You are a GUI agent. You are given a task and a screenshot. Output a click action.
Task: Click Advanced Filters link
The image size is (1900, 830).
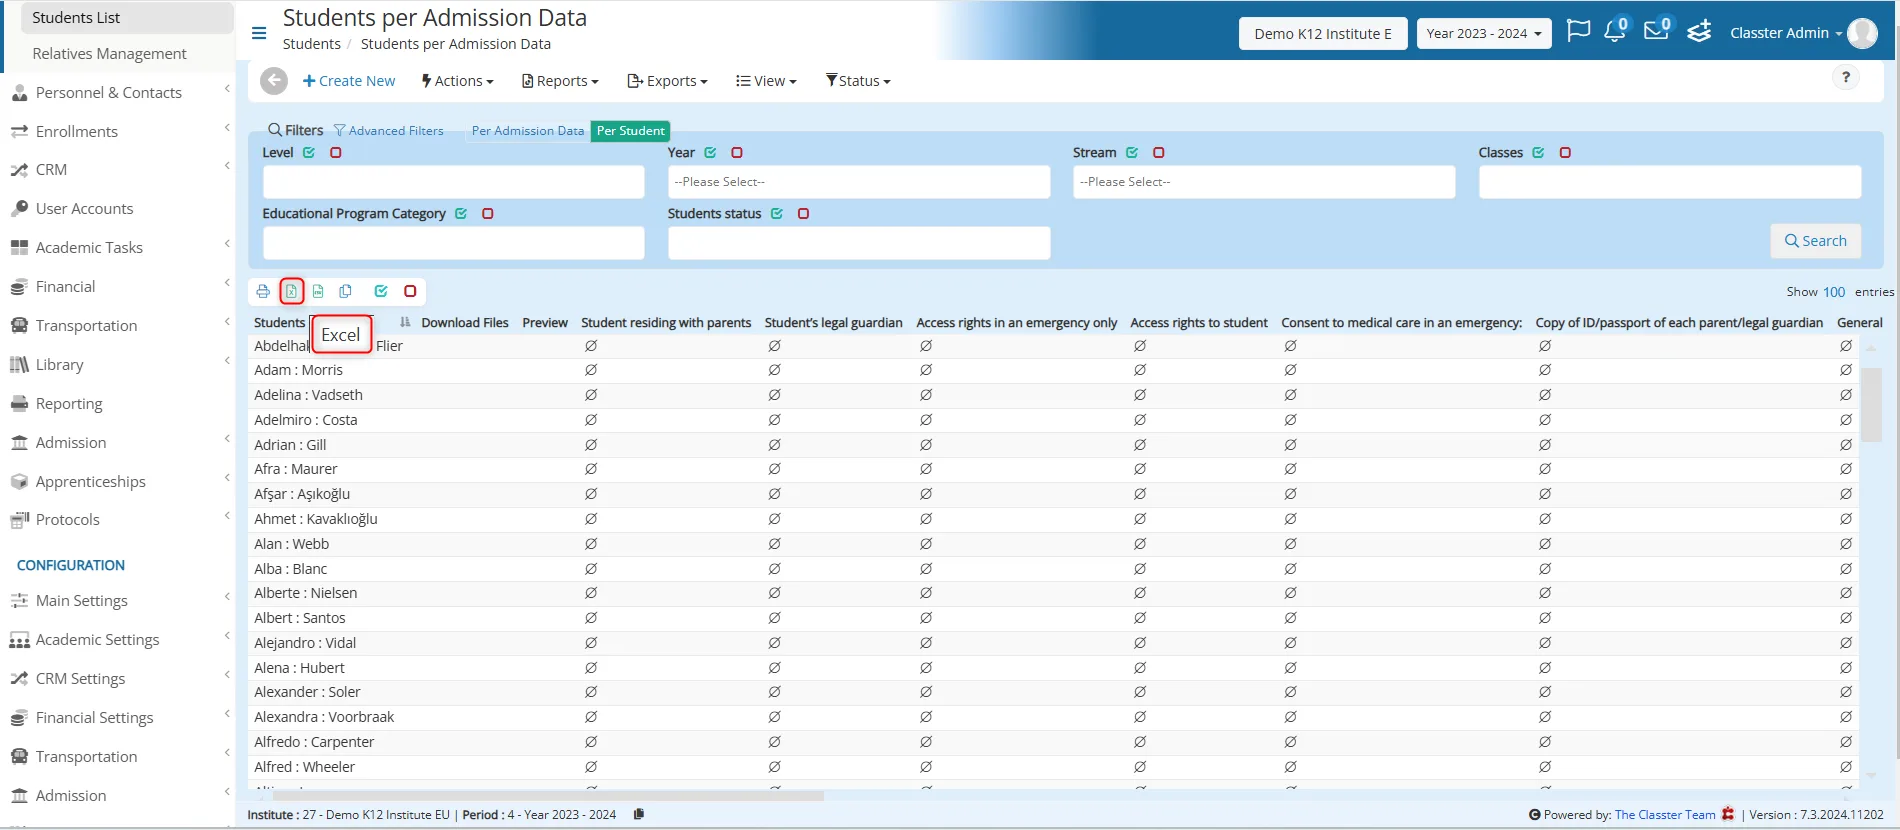(389, 131)
